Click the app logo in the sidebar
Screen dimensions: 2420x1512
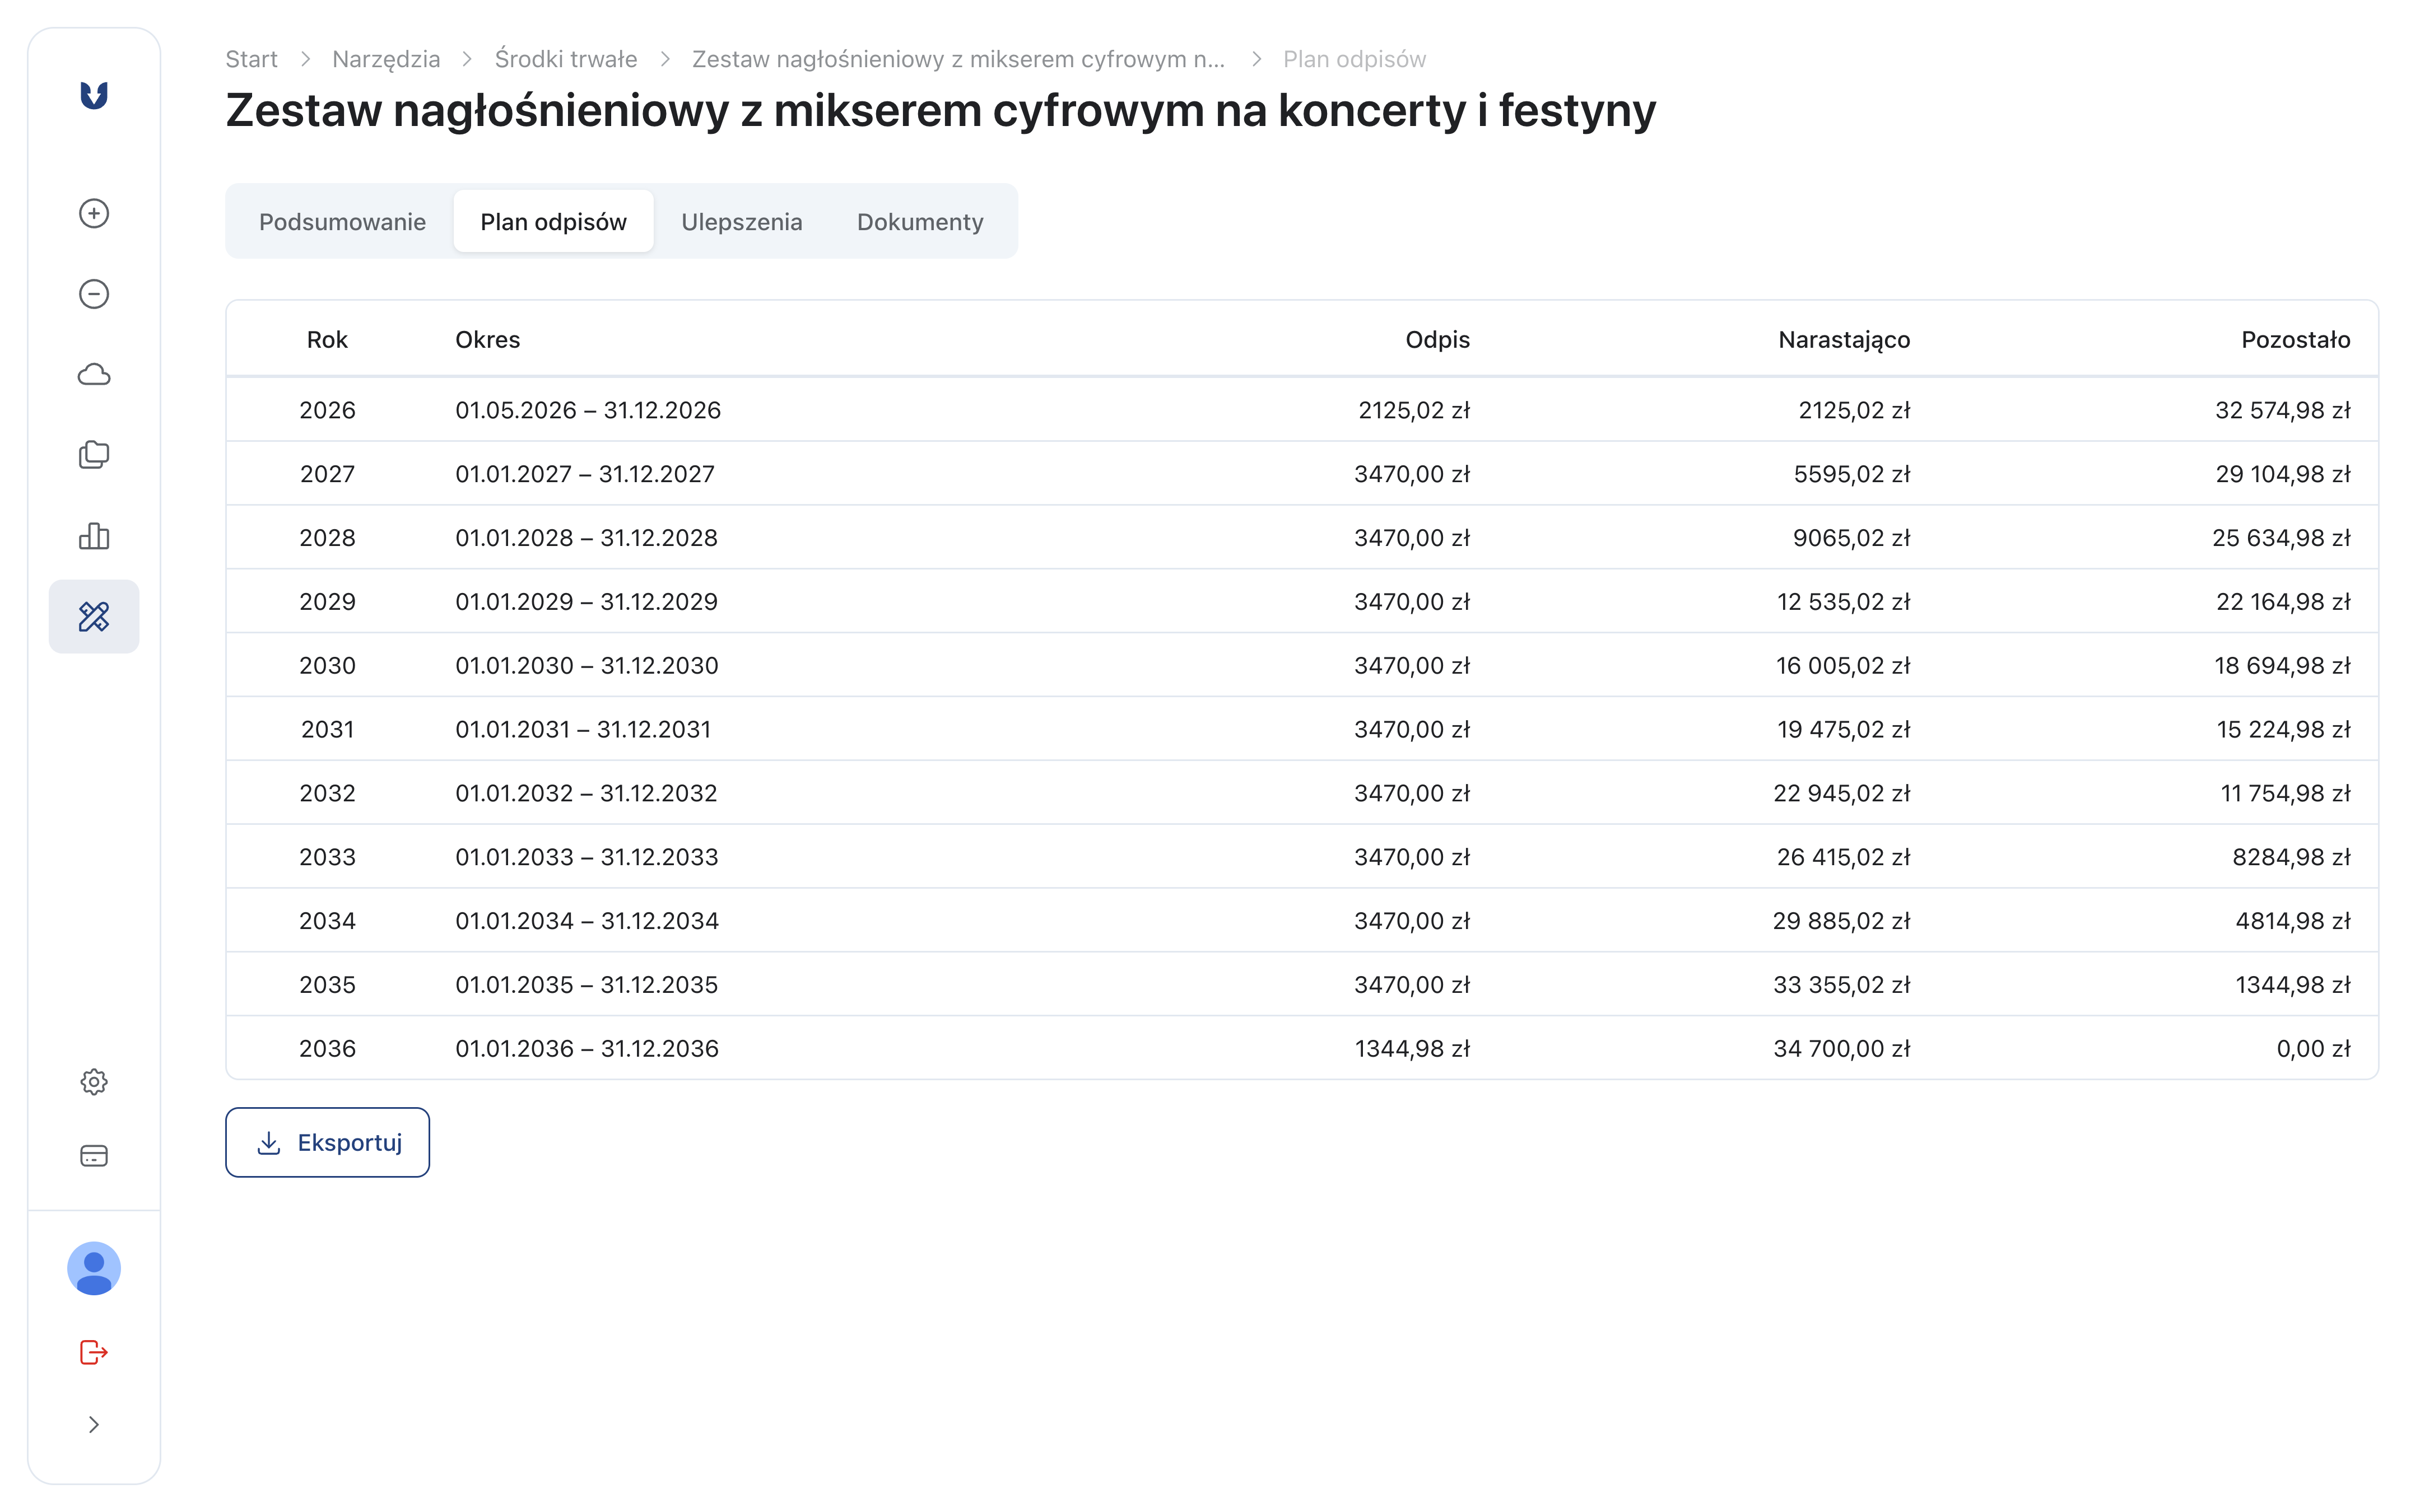click(94, 95)
